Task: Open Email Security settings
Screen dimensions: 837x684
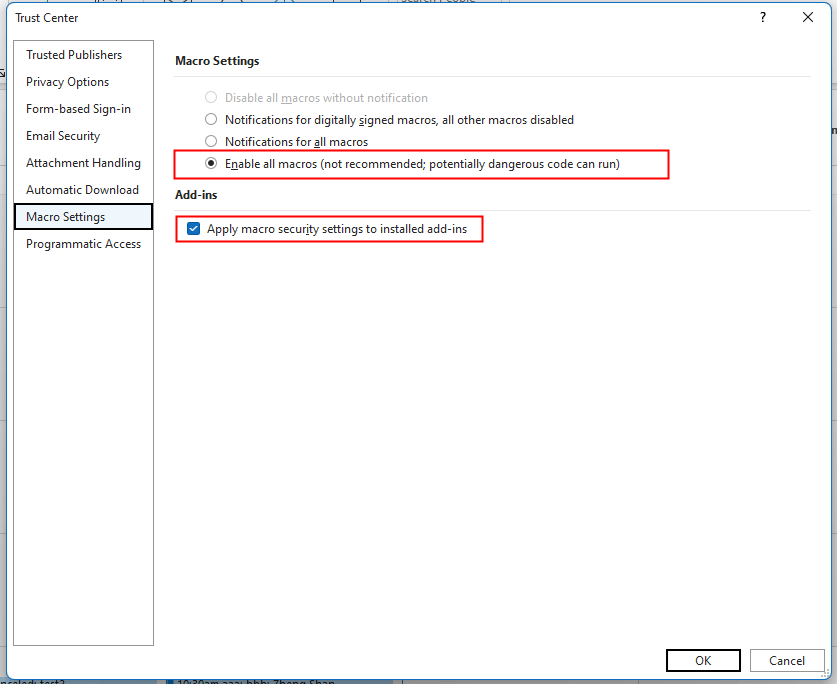Action: [63, 136]
